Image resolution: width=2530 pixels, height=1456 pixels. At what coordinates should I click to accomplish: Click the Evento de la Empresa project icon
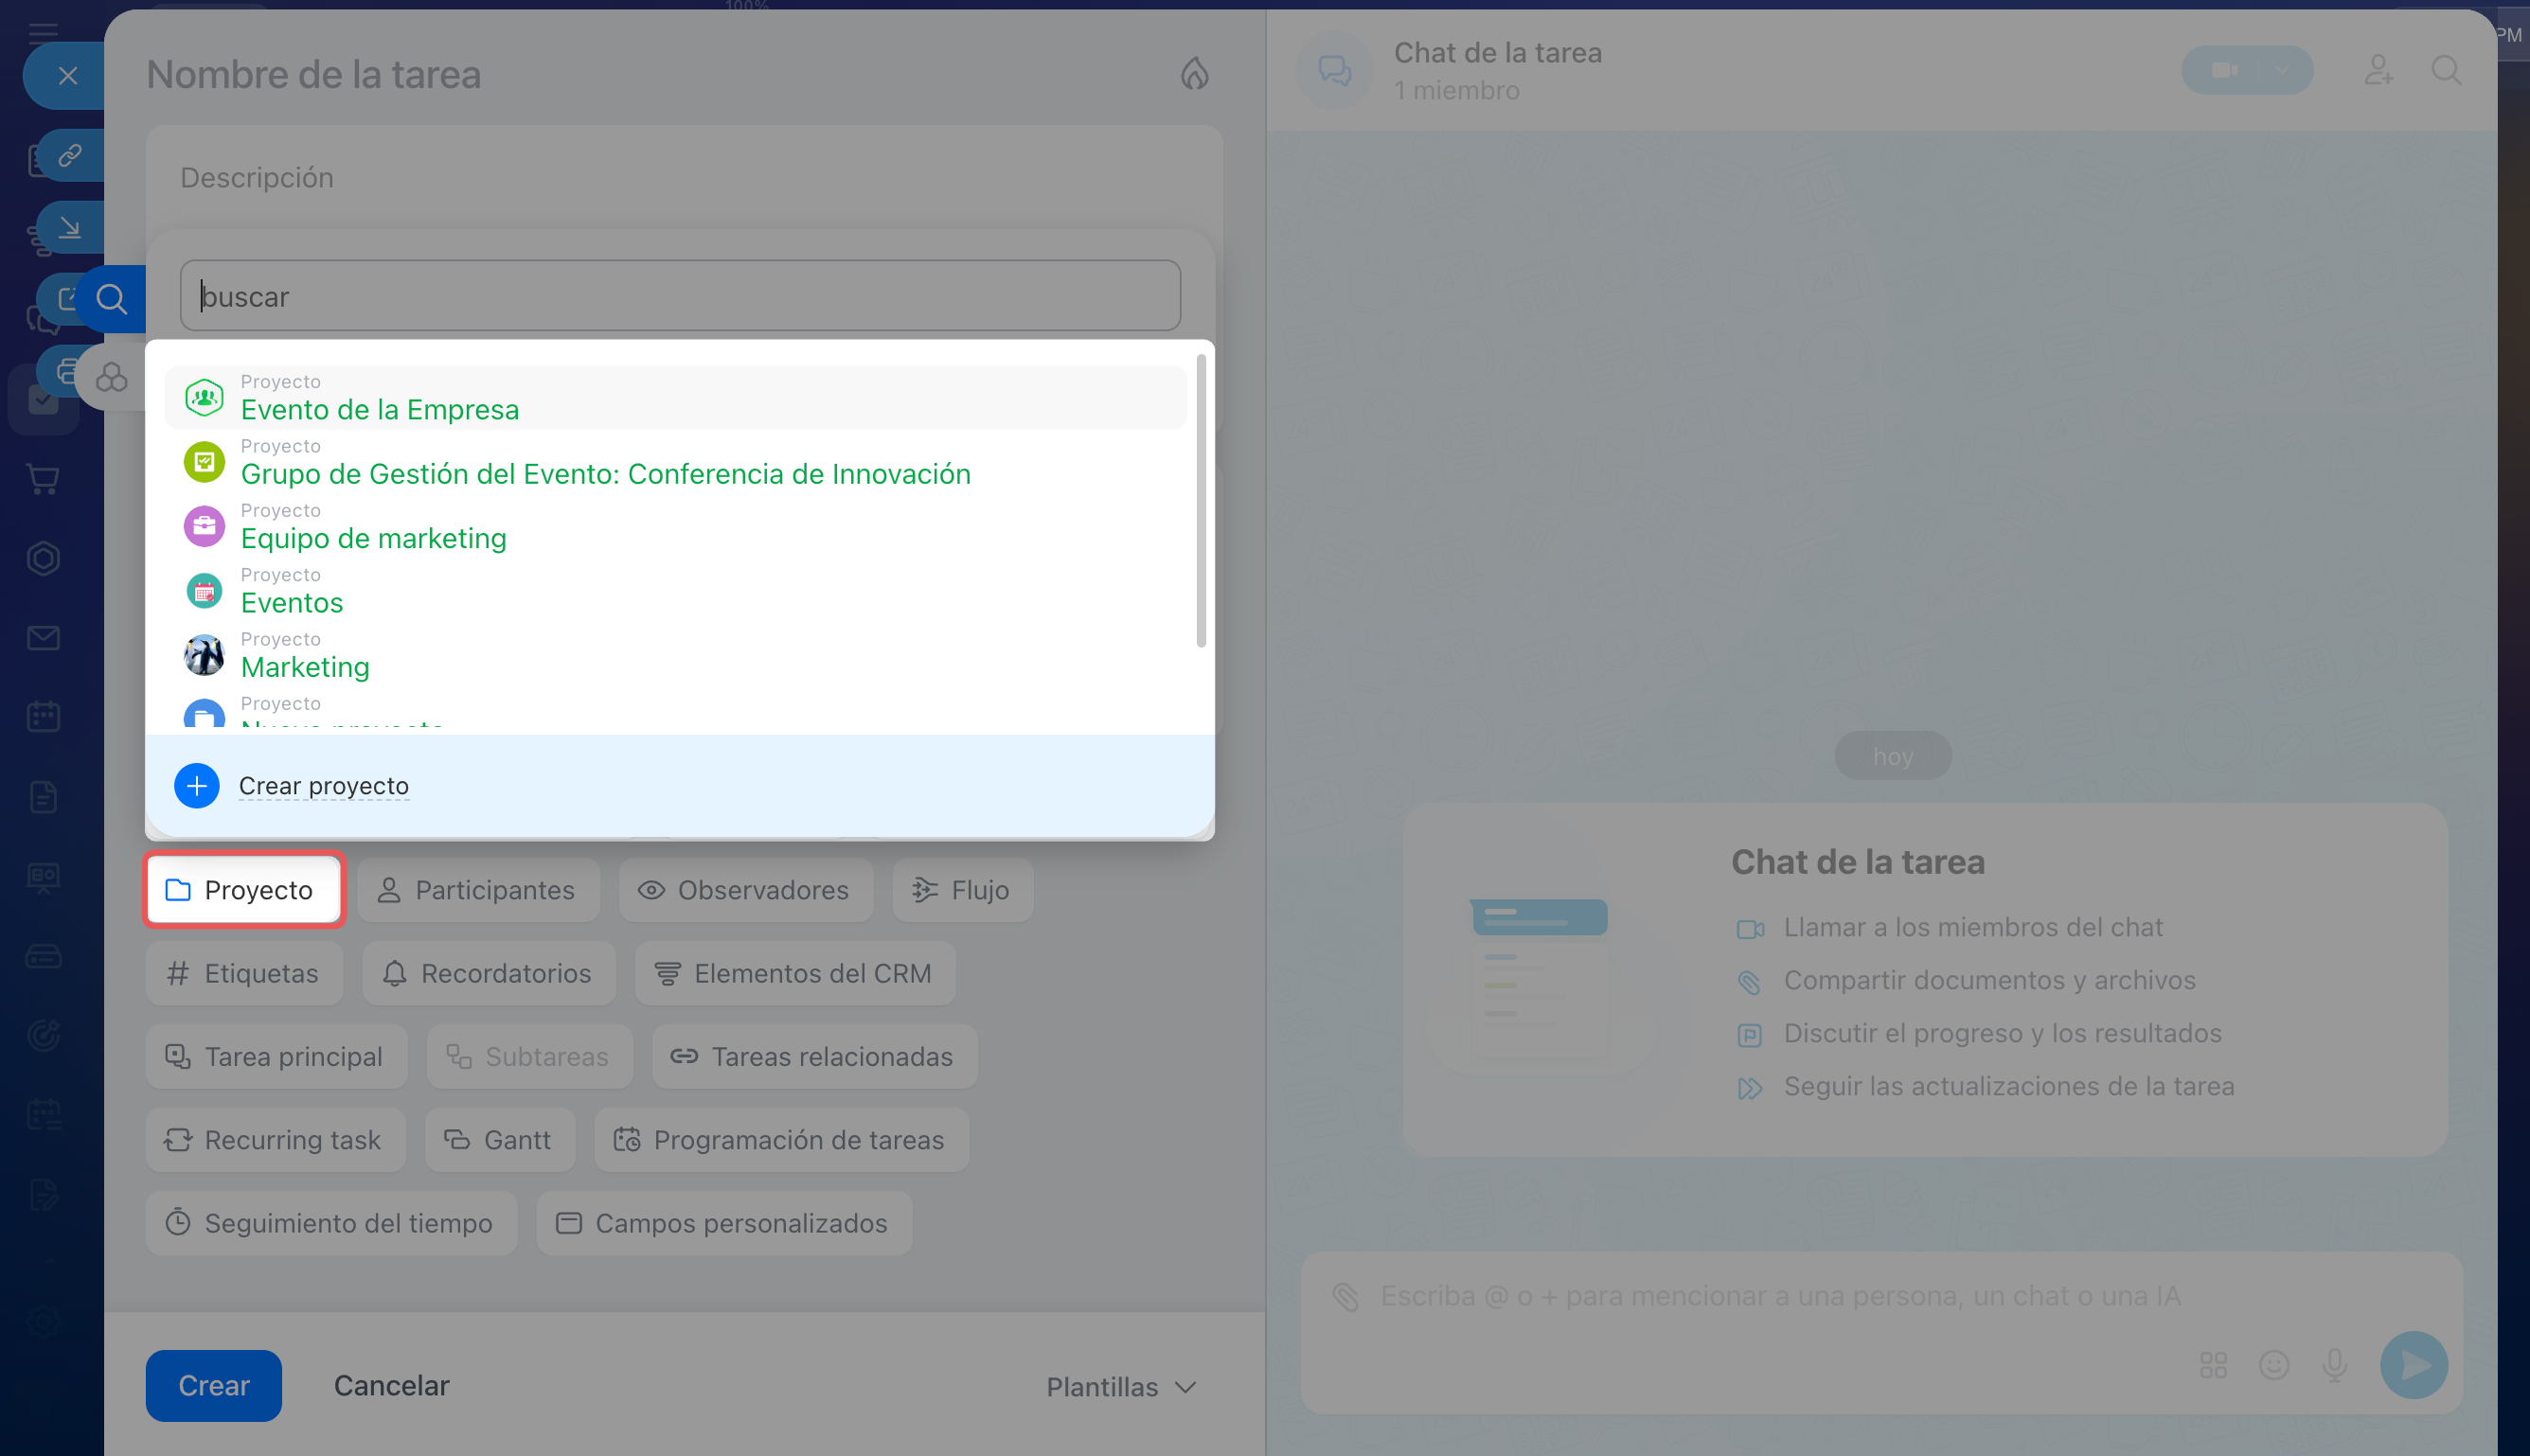[x=204, y=398]
